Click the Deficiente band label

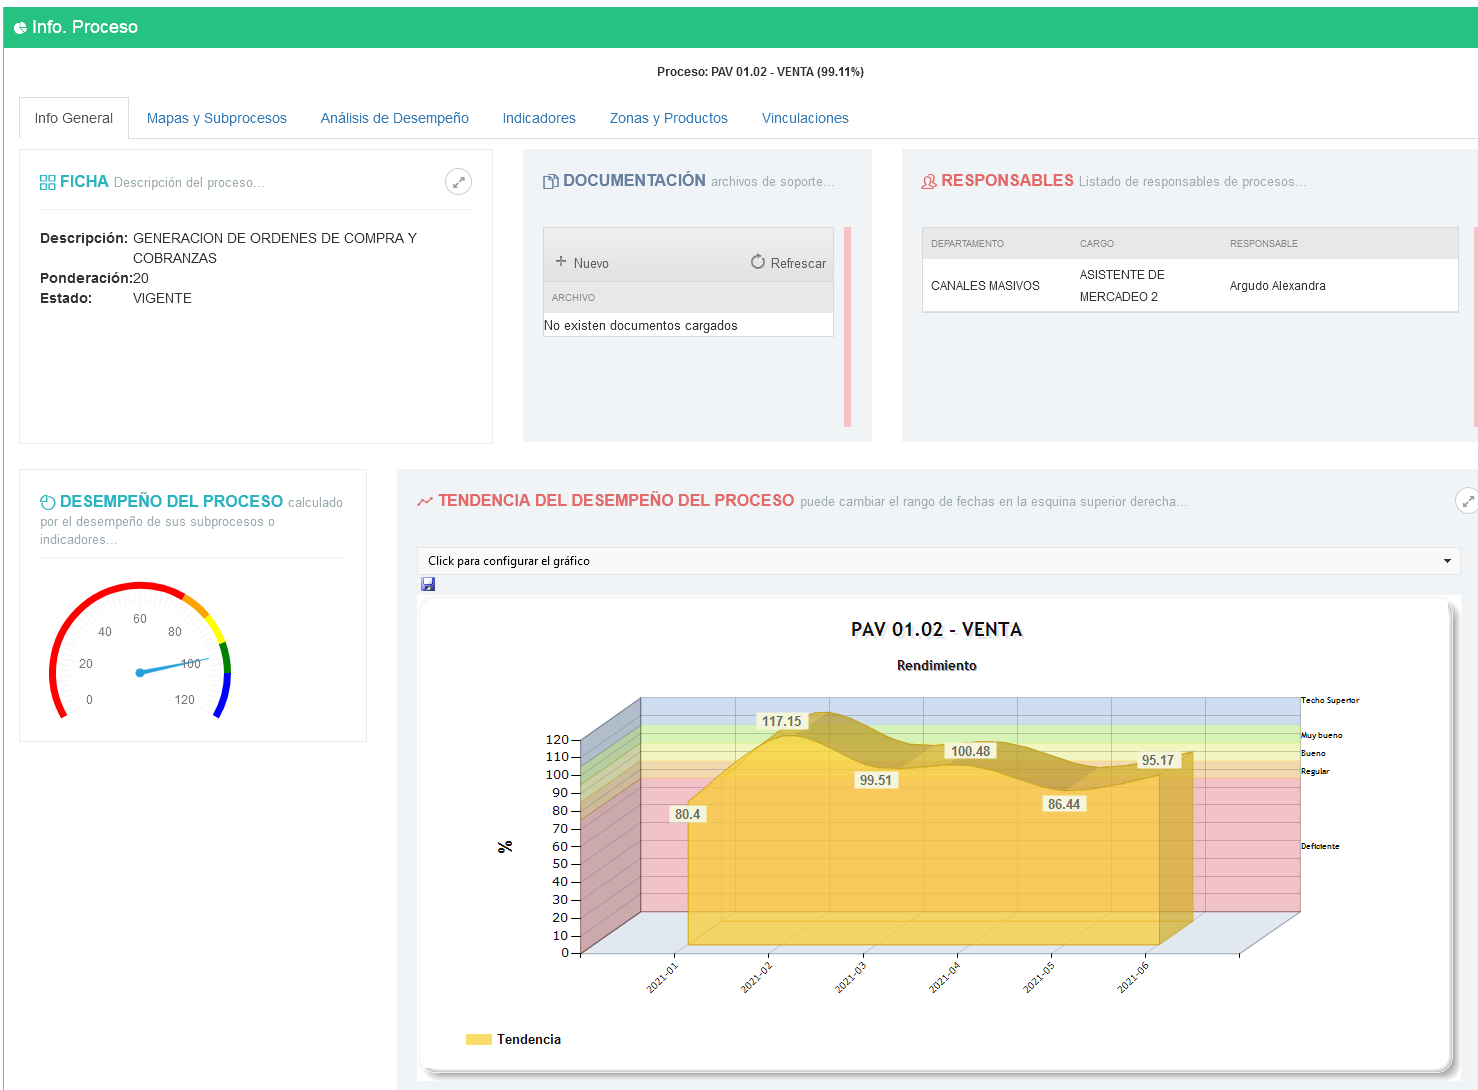point(1320,846)
